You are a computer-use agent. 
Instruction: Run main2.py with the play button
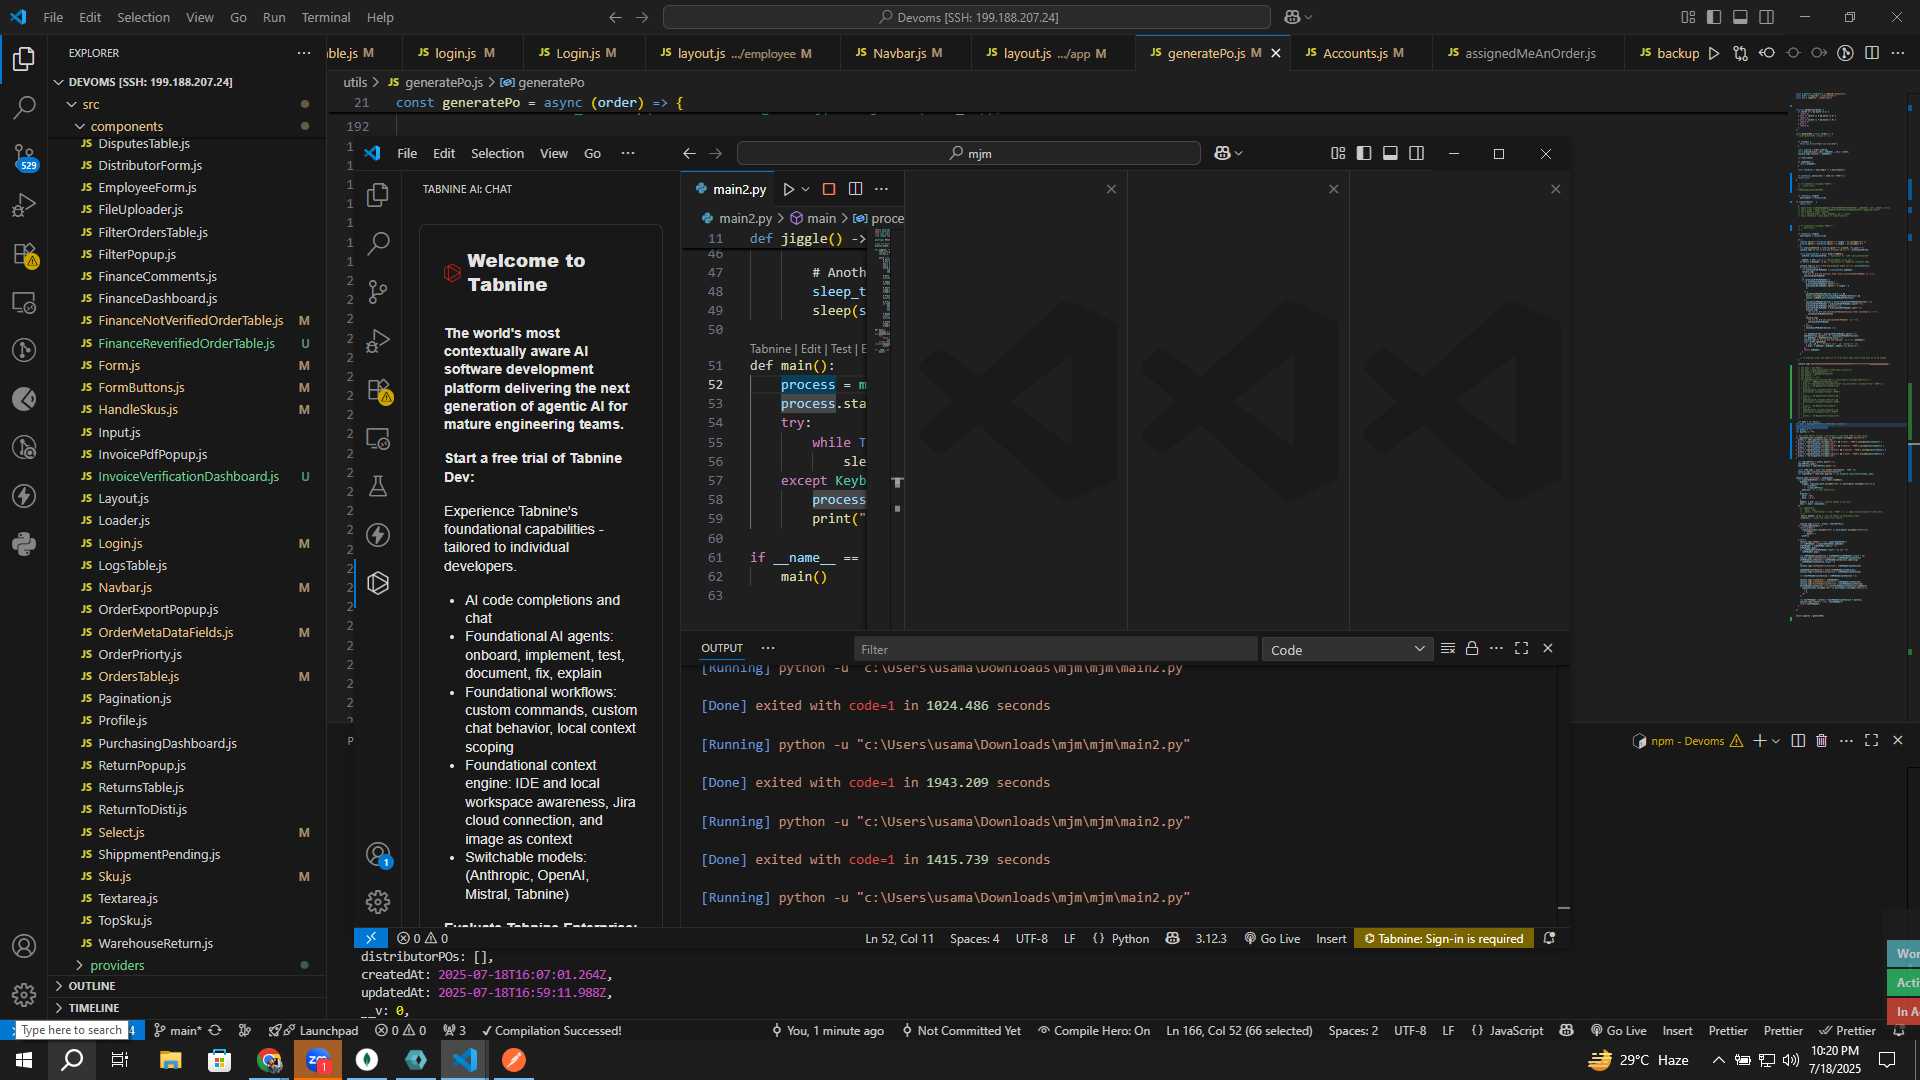[x=788, y=189]
